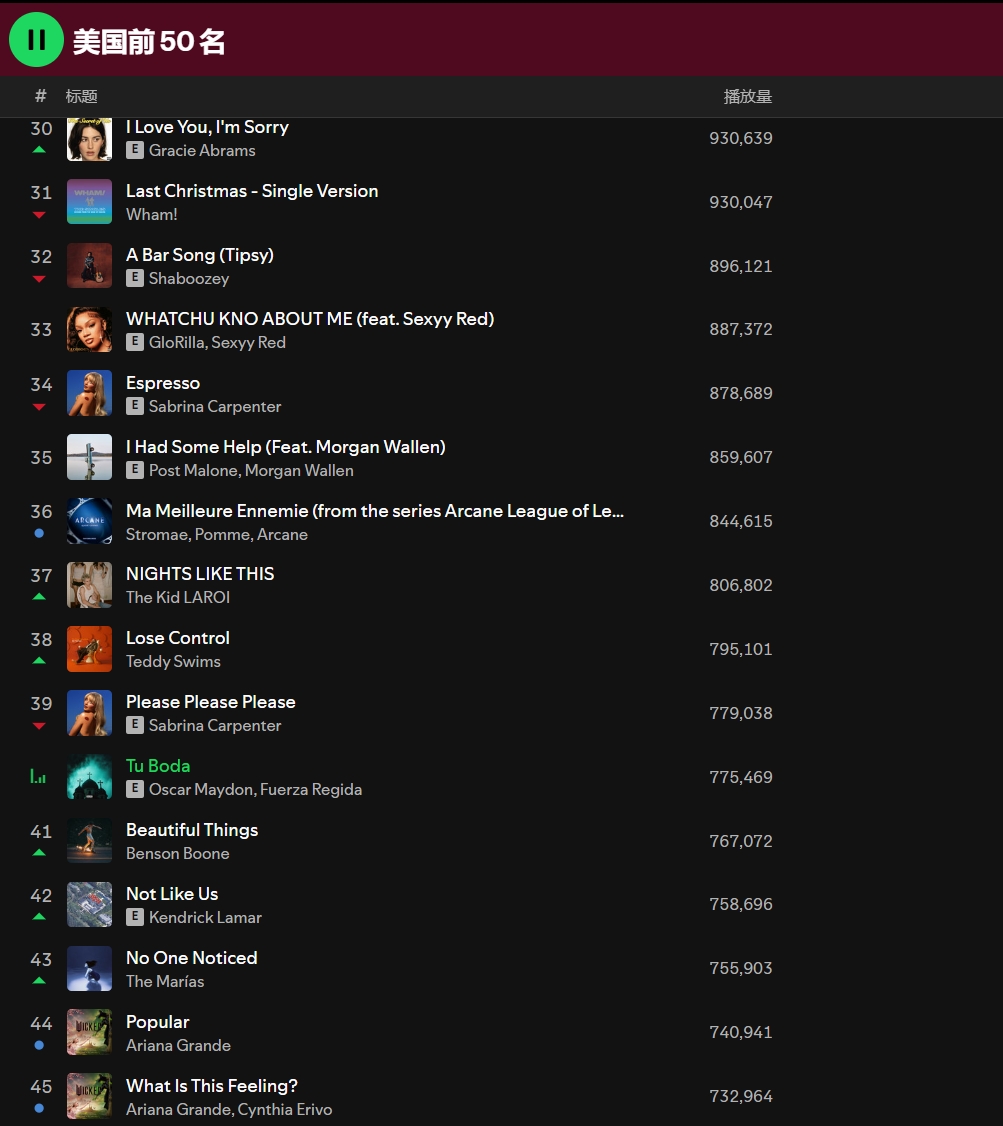Open the Tu Boda album cover
The height and width of the screenshot is (1126, 1003).
pyautogui.click(x=90, y=776)
